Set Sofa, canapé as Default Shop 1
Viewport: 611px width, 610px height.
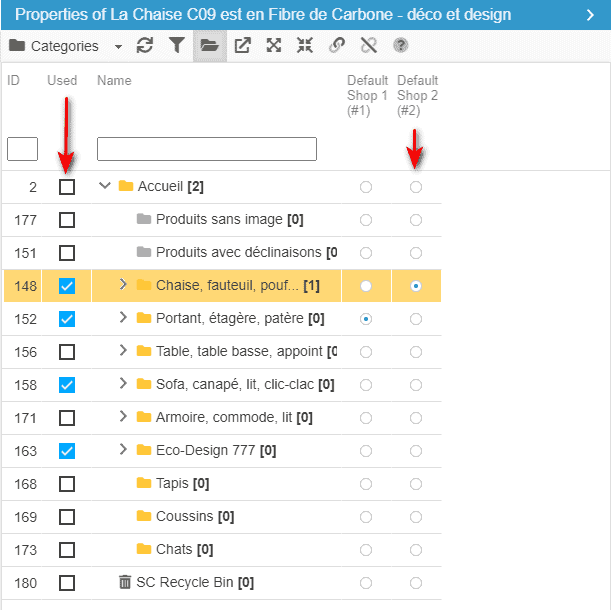(366, 385)
